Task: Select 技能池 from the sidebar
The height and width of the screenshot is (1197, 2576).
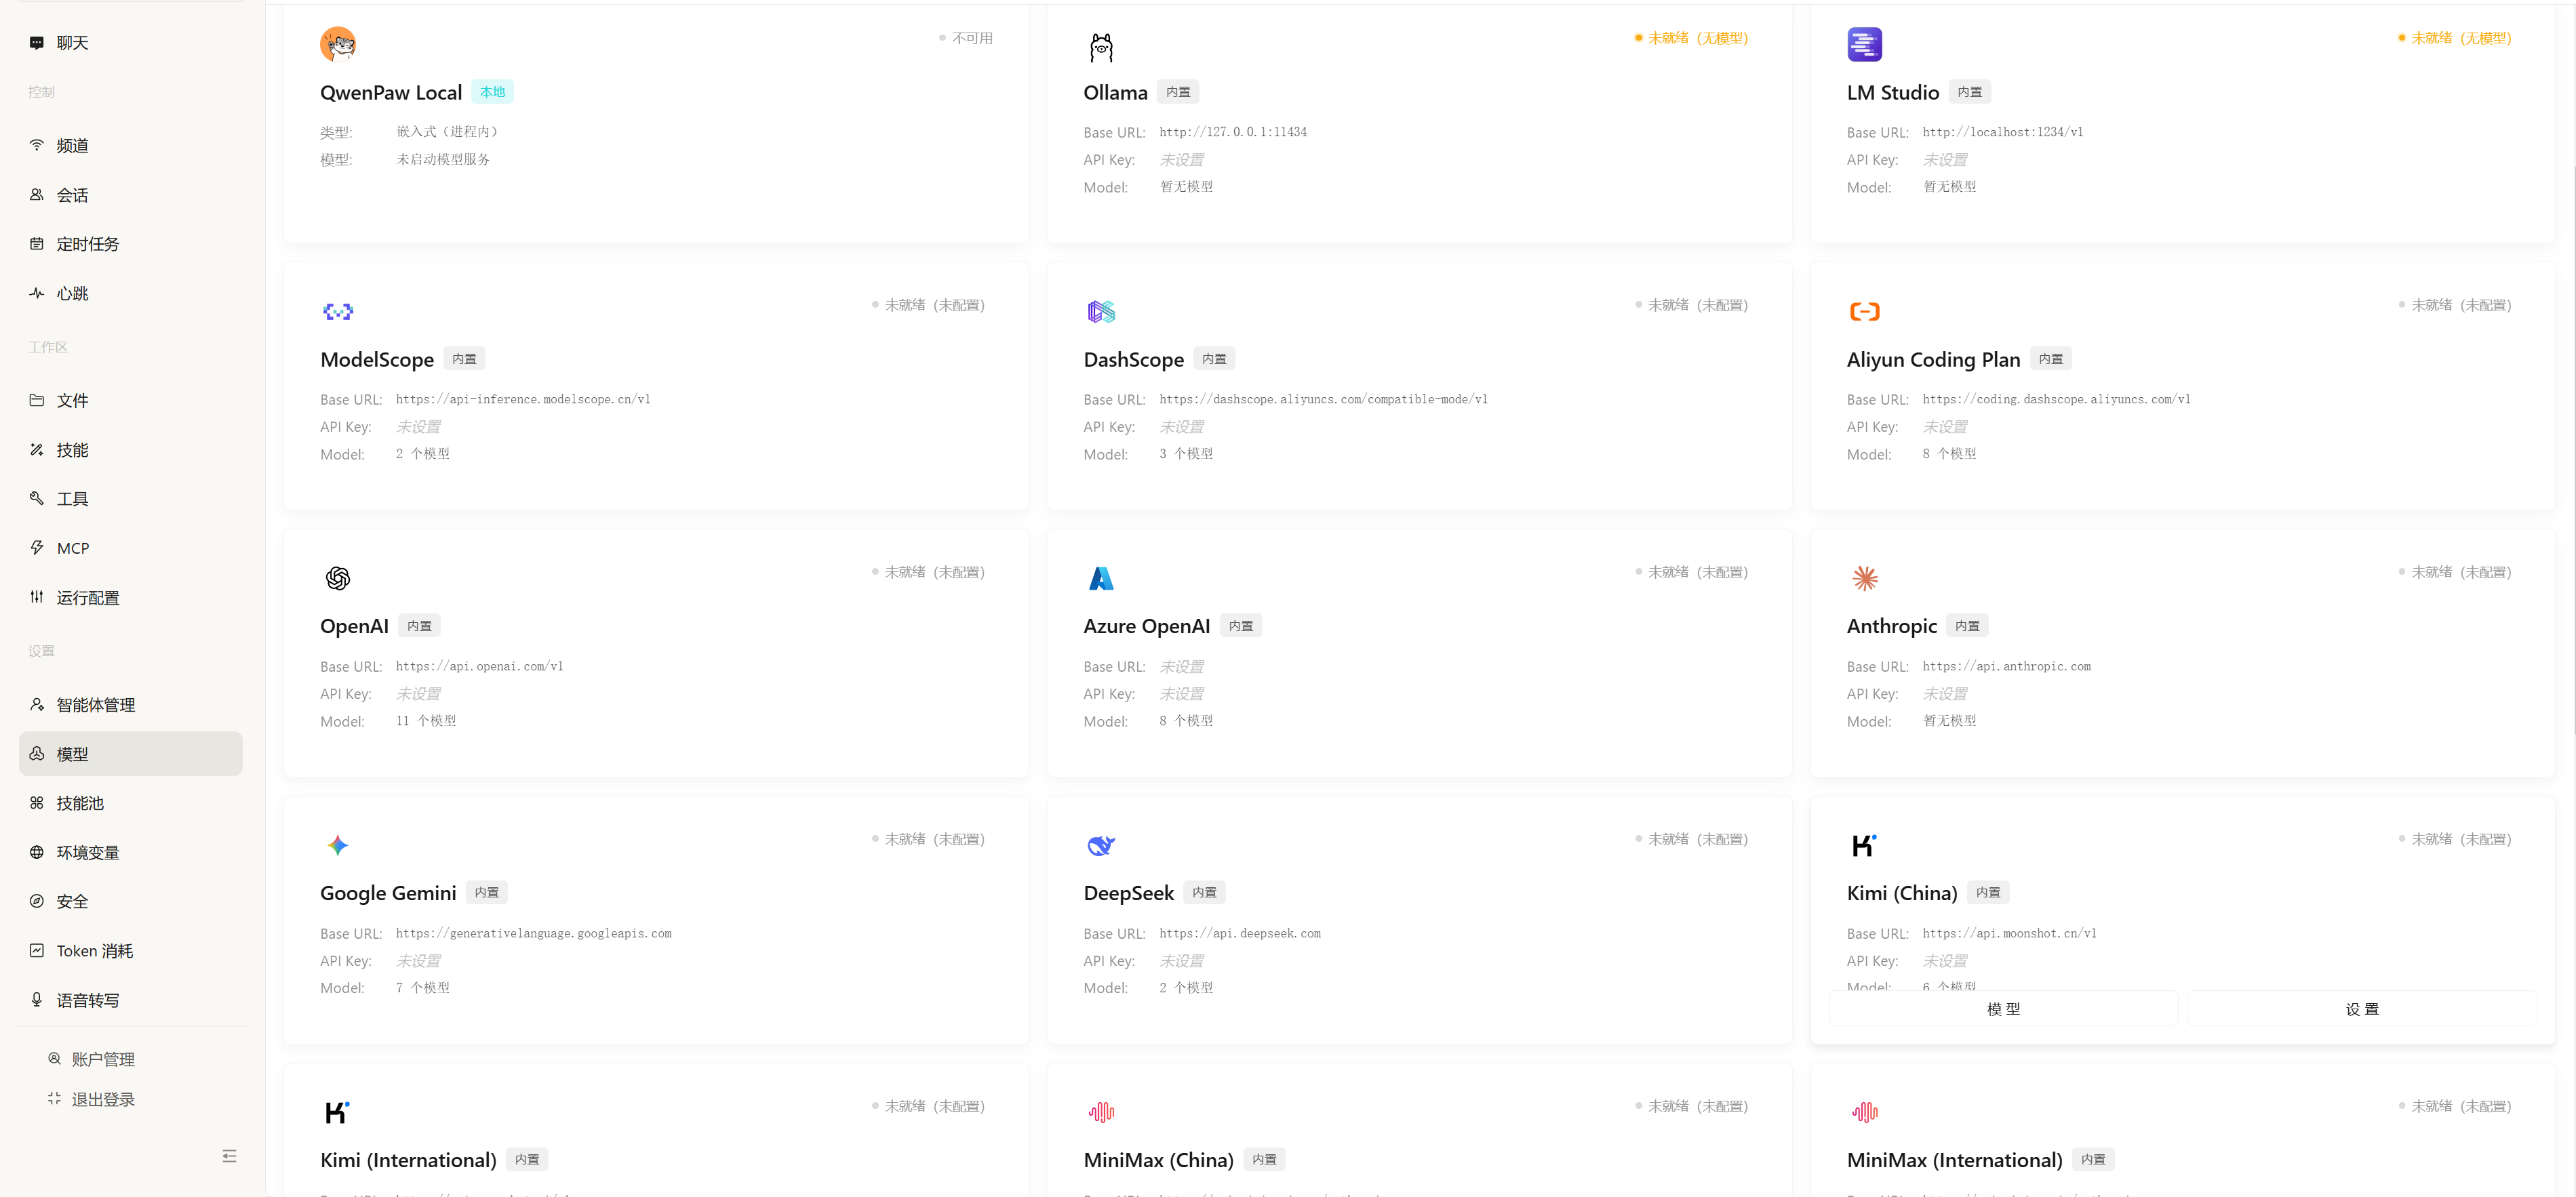Action: (80, 803)
